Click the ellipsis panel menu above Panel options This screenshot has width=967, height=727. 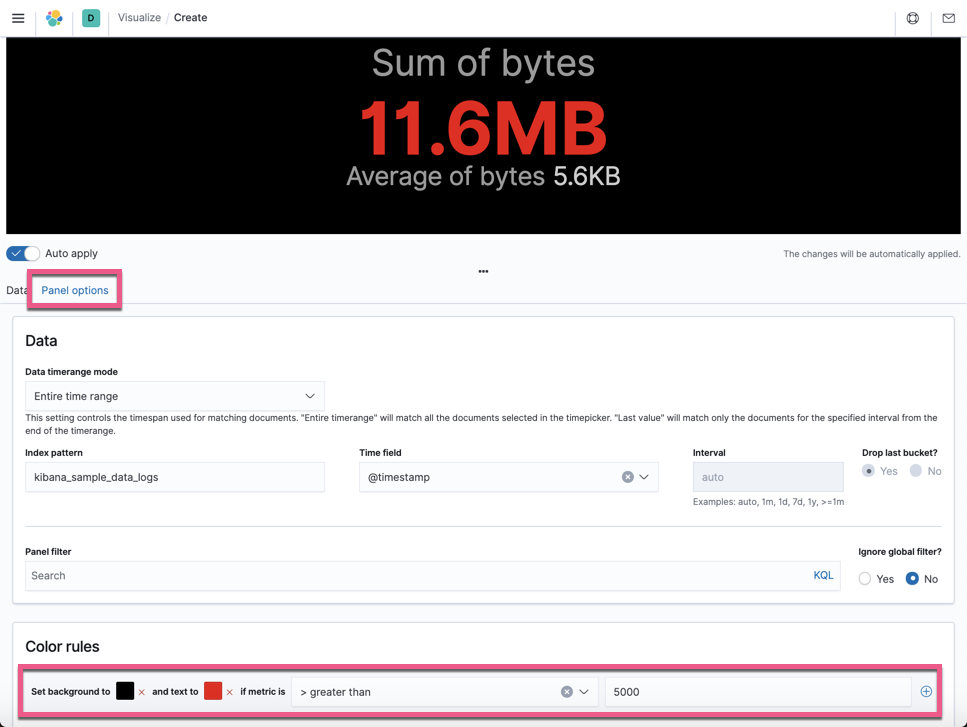[x=483, y=271]
